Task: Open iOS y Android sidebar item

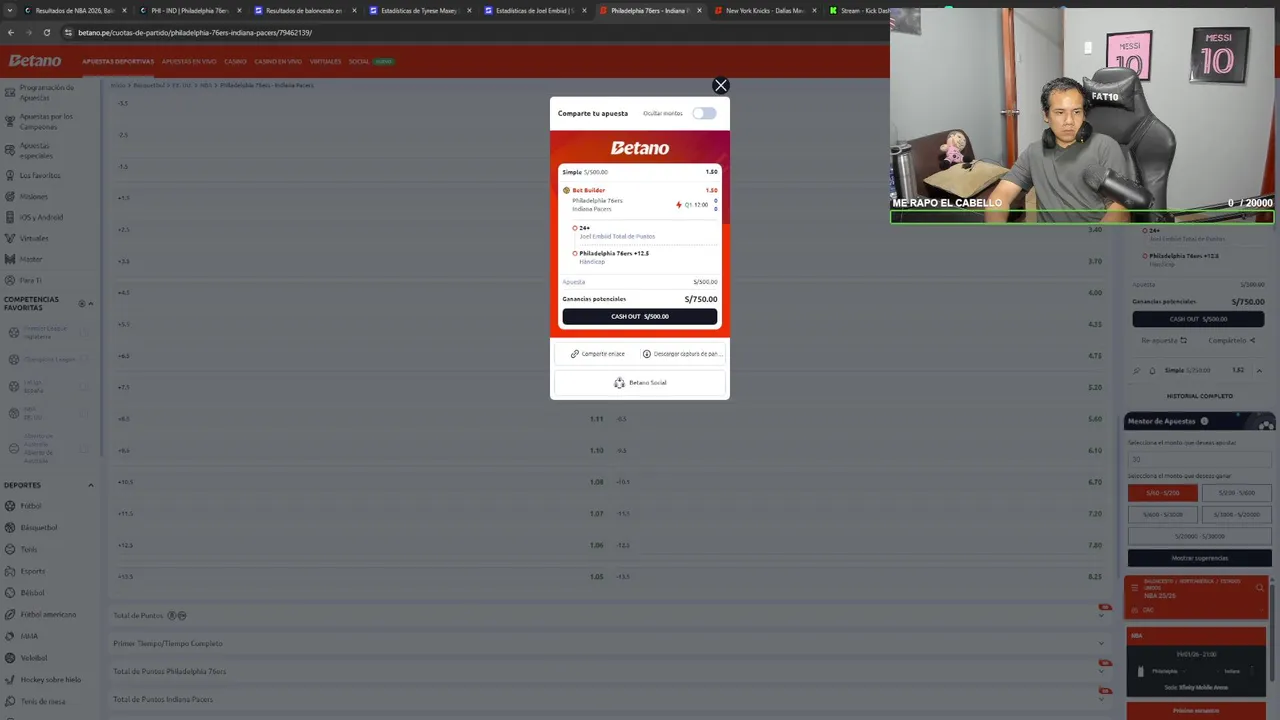Action: (41, 217)
